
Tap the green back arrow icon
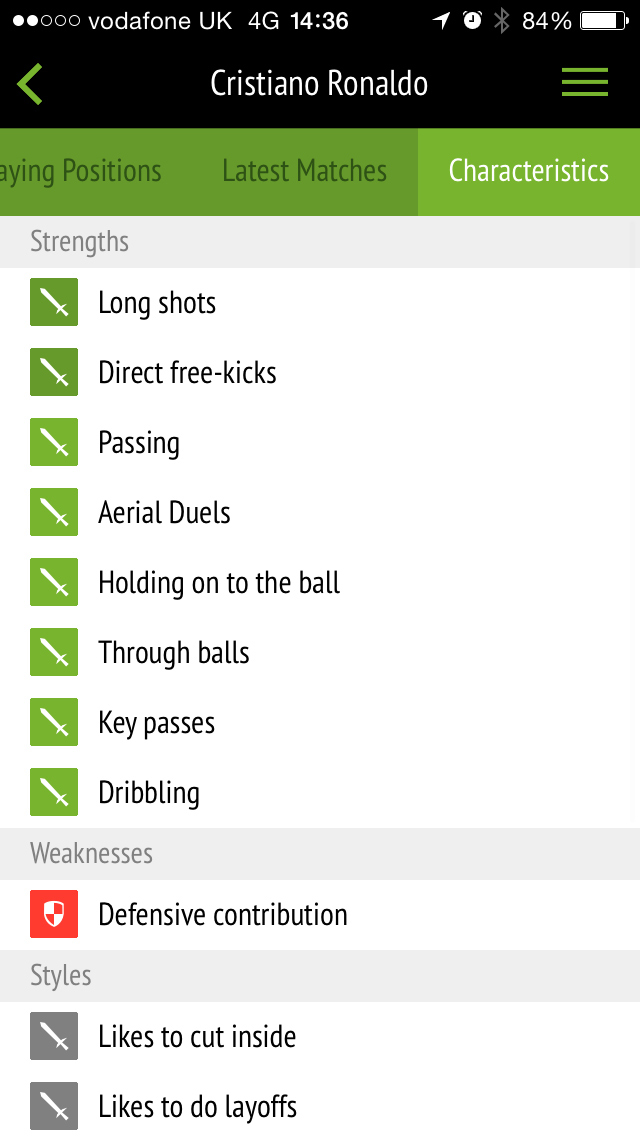(x=30, y=83)
